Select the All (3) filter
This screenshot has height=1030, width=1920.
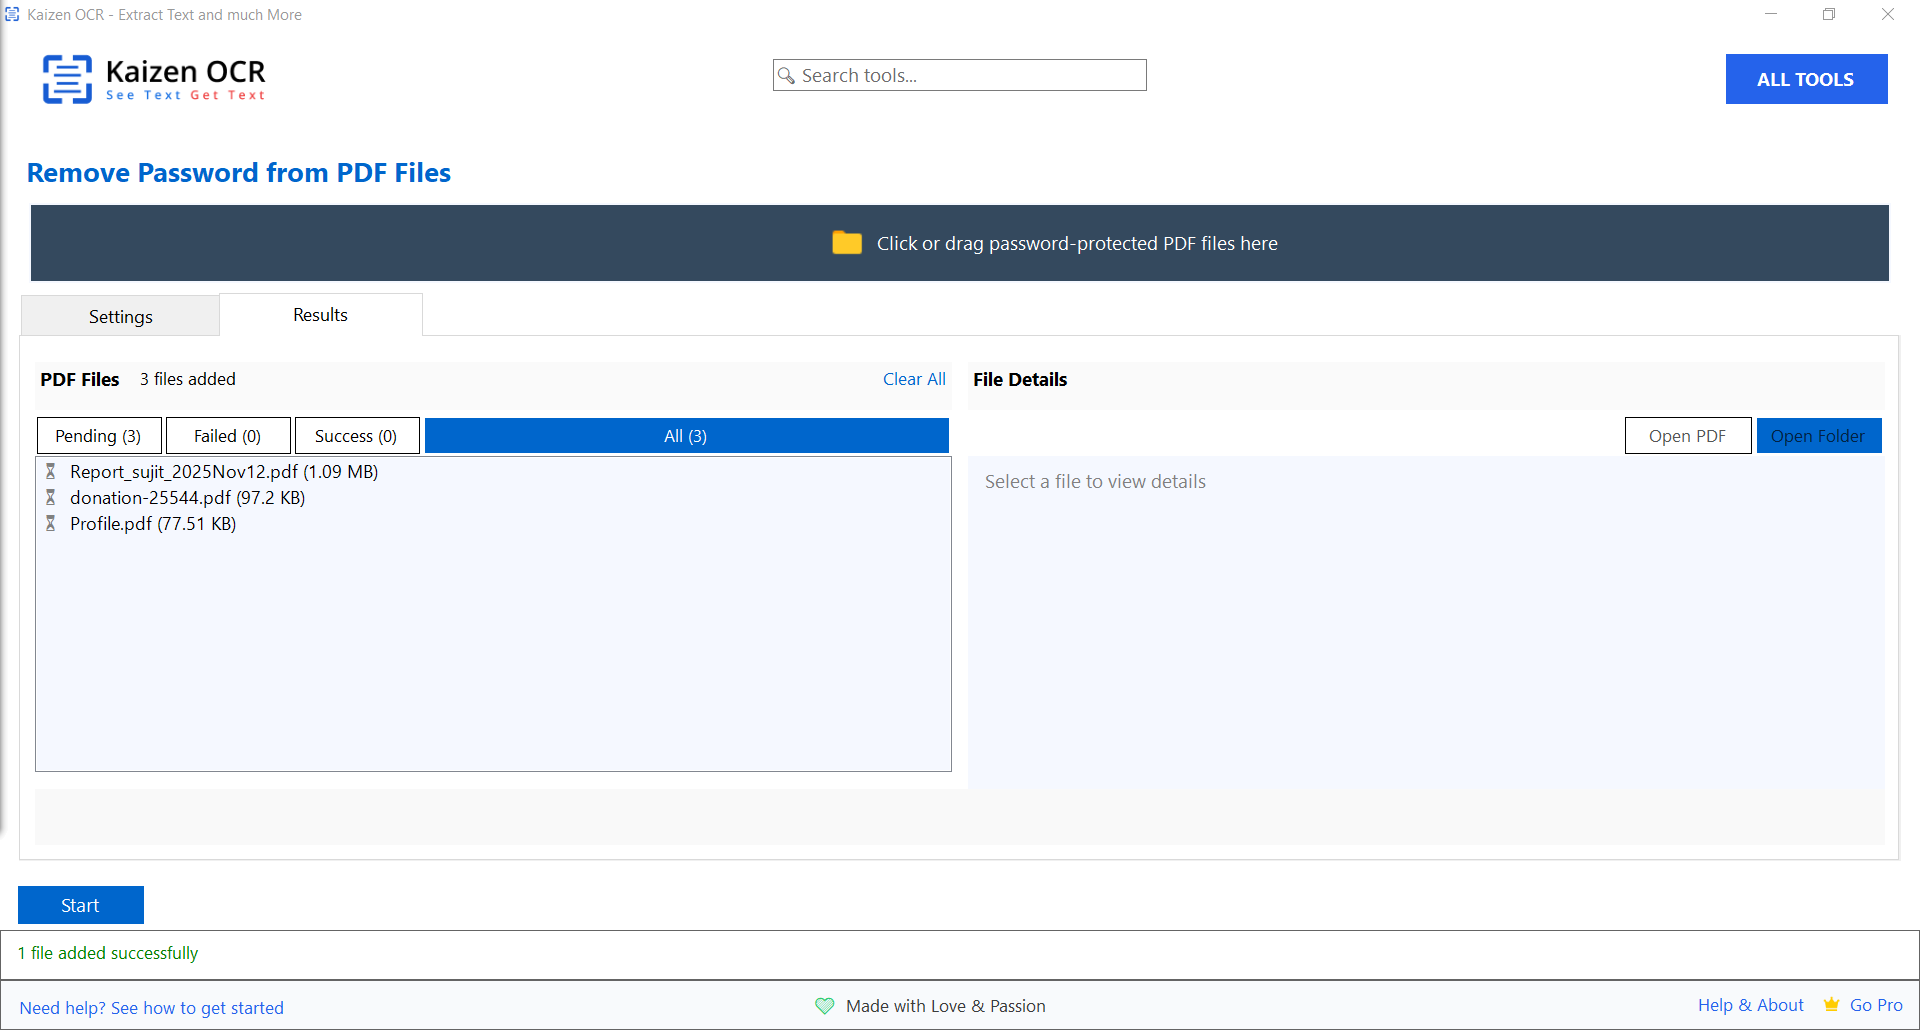point(686,436)
